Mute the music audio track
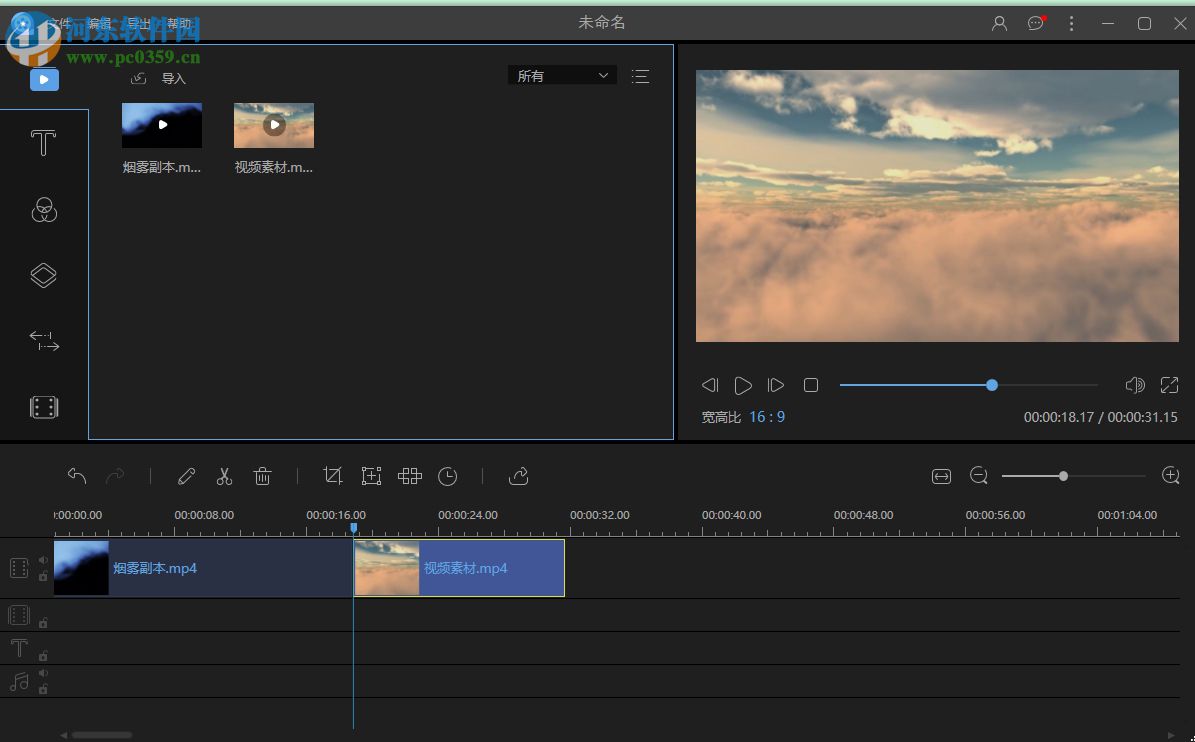The width and height of the screenshot is (1195, 742). point(43,674)
